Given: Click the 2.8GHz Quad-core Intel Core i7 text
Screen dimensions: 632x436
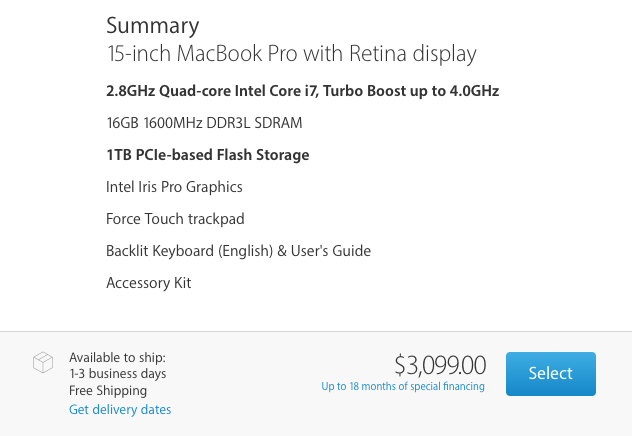Looking at the screenshot, I should (x=212, y=91).
